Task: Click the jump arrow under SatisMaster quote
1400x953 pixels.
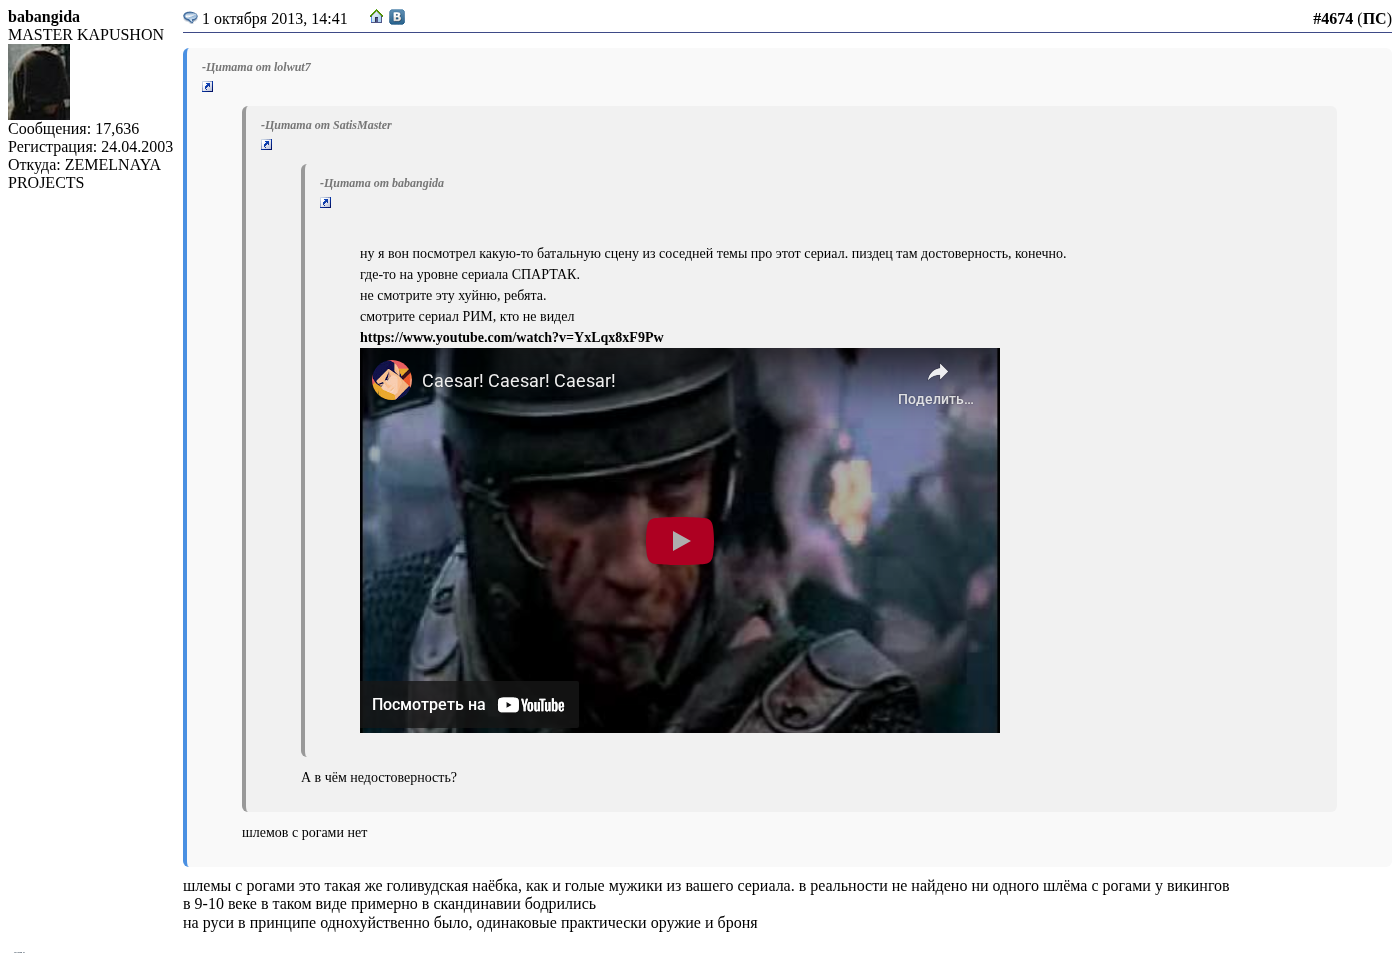Action: coord(267,145)
